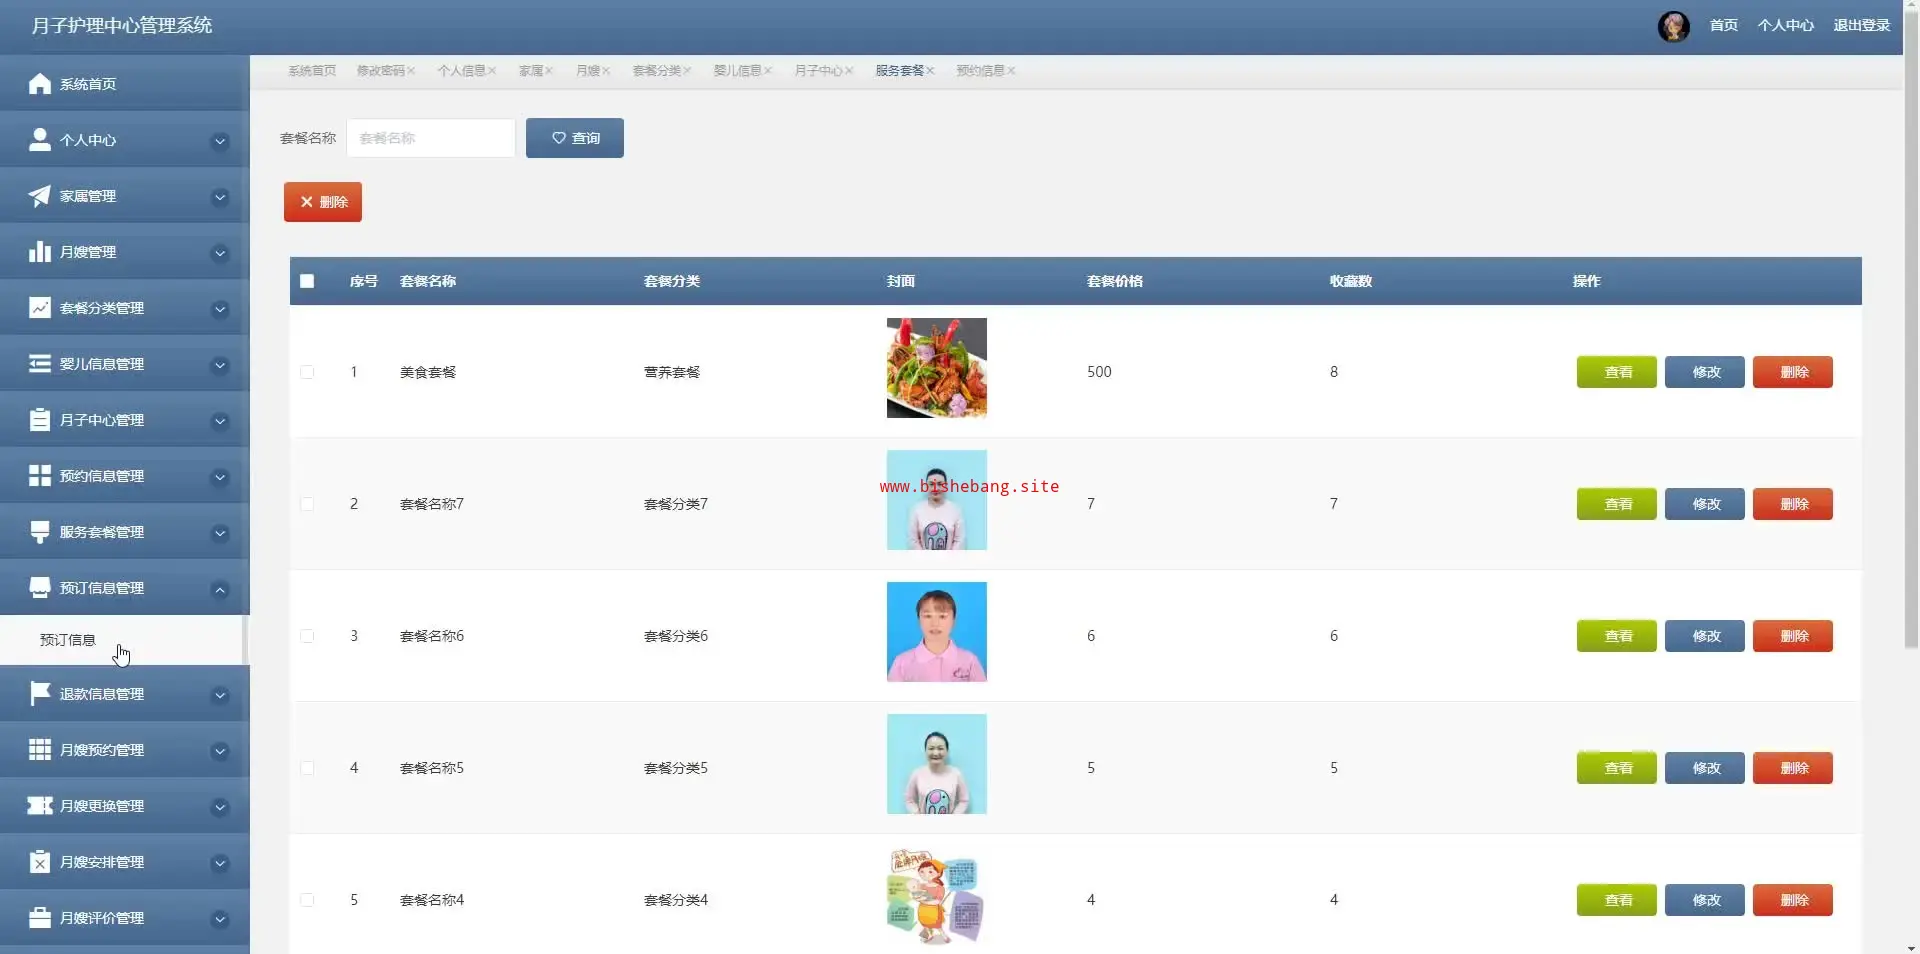Click the person icon for 个人中心
The image size is (1920, 954).
pyautogui.click(x=39, y=140)
